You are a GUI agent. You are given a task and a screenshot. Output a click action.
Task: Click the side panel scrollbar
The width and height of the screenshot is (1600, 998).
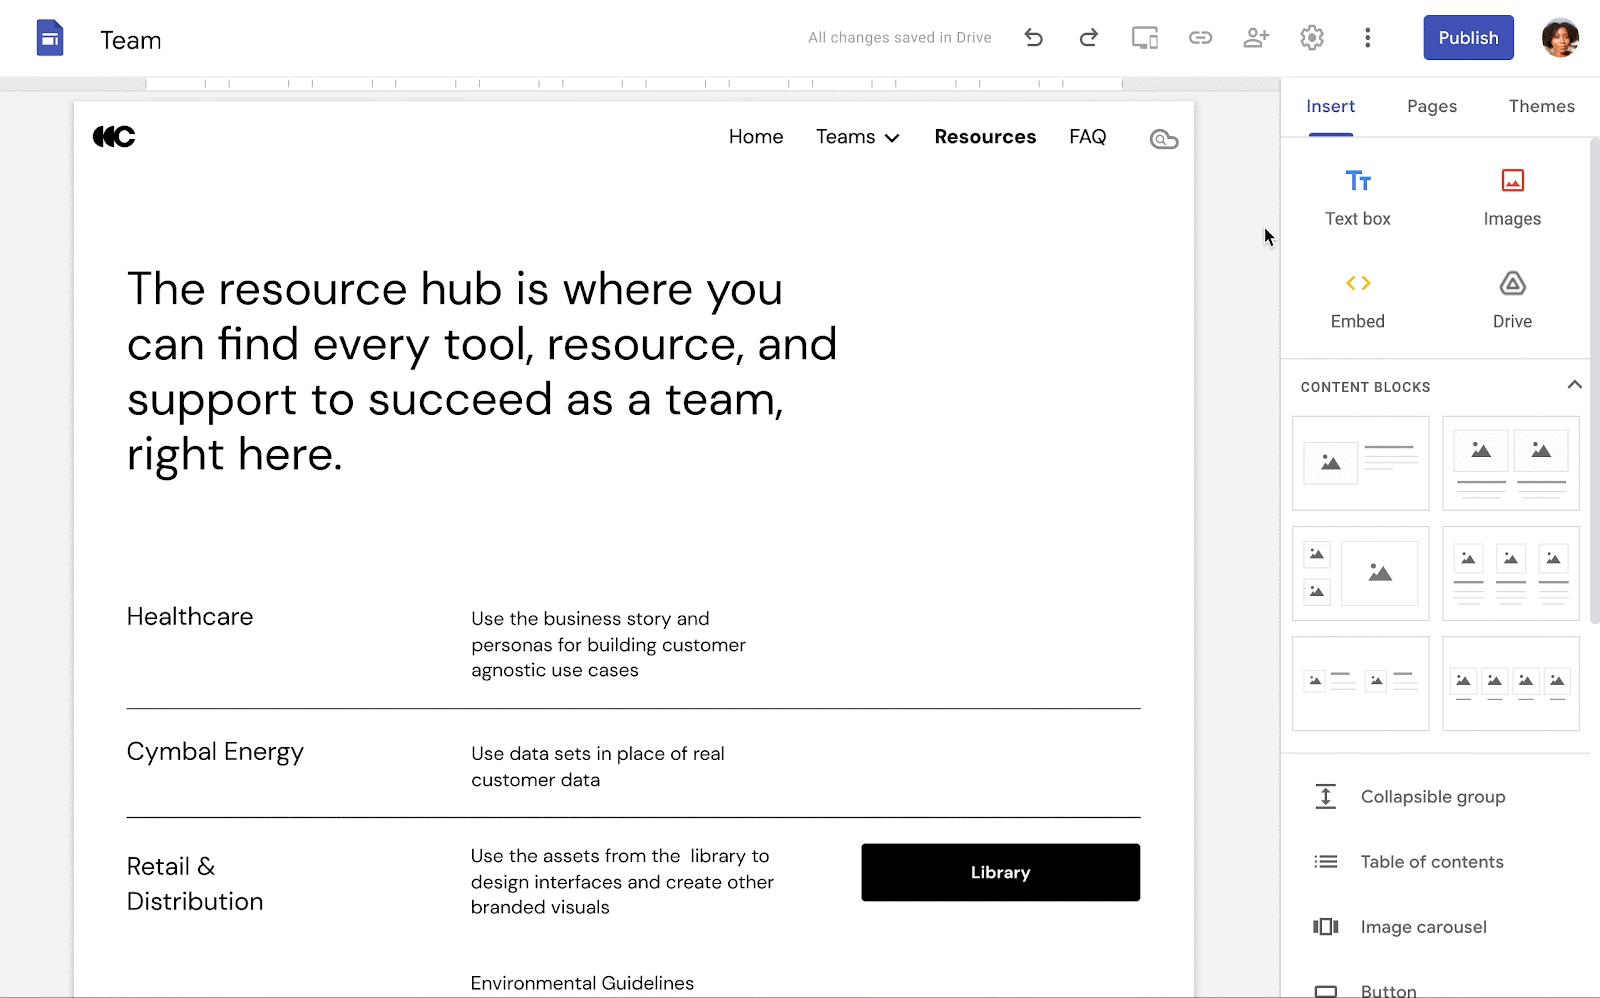tap(1594, 380)
